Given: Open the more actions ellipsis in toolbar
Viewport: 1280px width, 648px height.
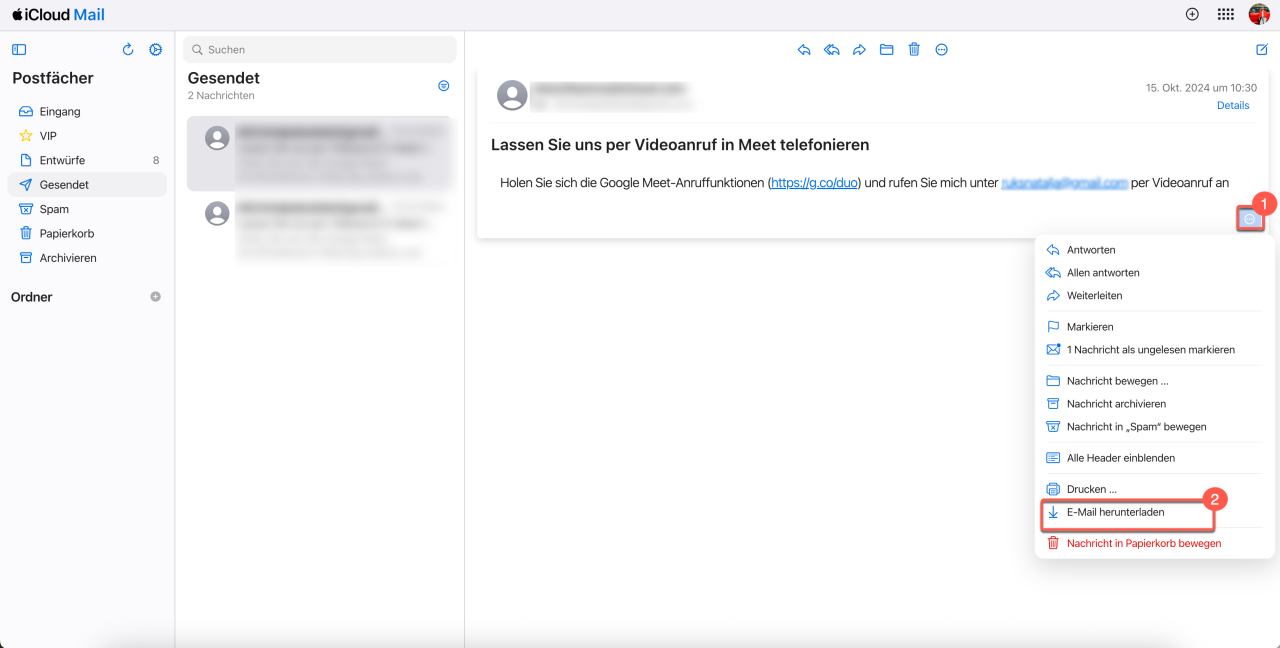Looking at the screenshot, I should (941, 50).
